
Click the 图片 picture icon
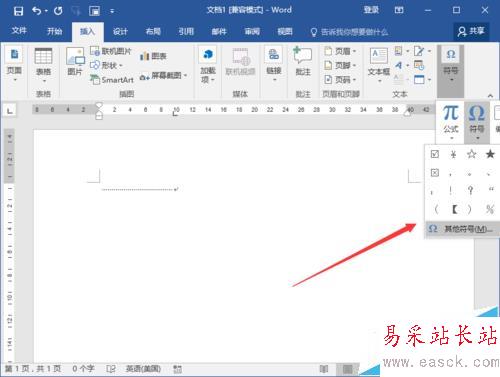(75, 62)
